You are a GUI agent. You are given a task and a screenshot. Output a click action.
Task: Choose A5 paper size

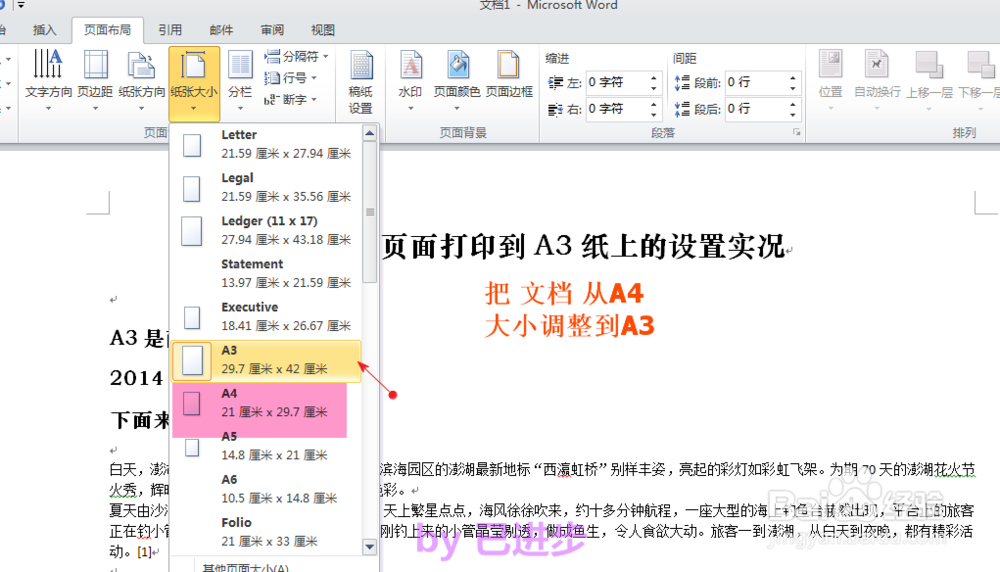coord(267,446)
